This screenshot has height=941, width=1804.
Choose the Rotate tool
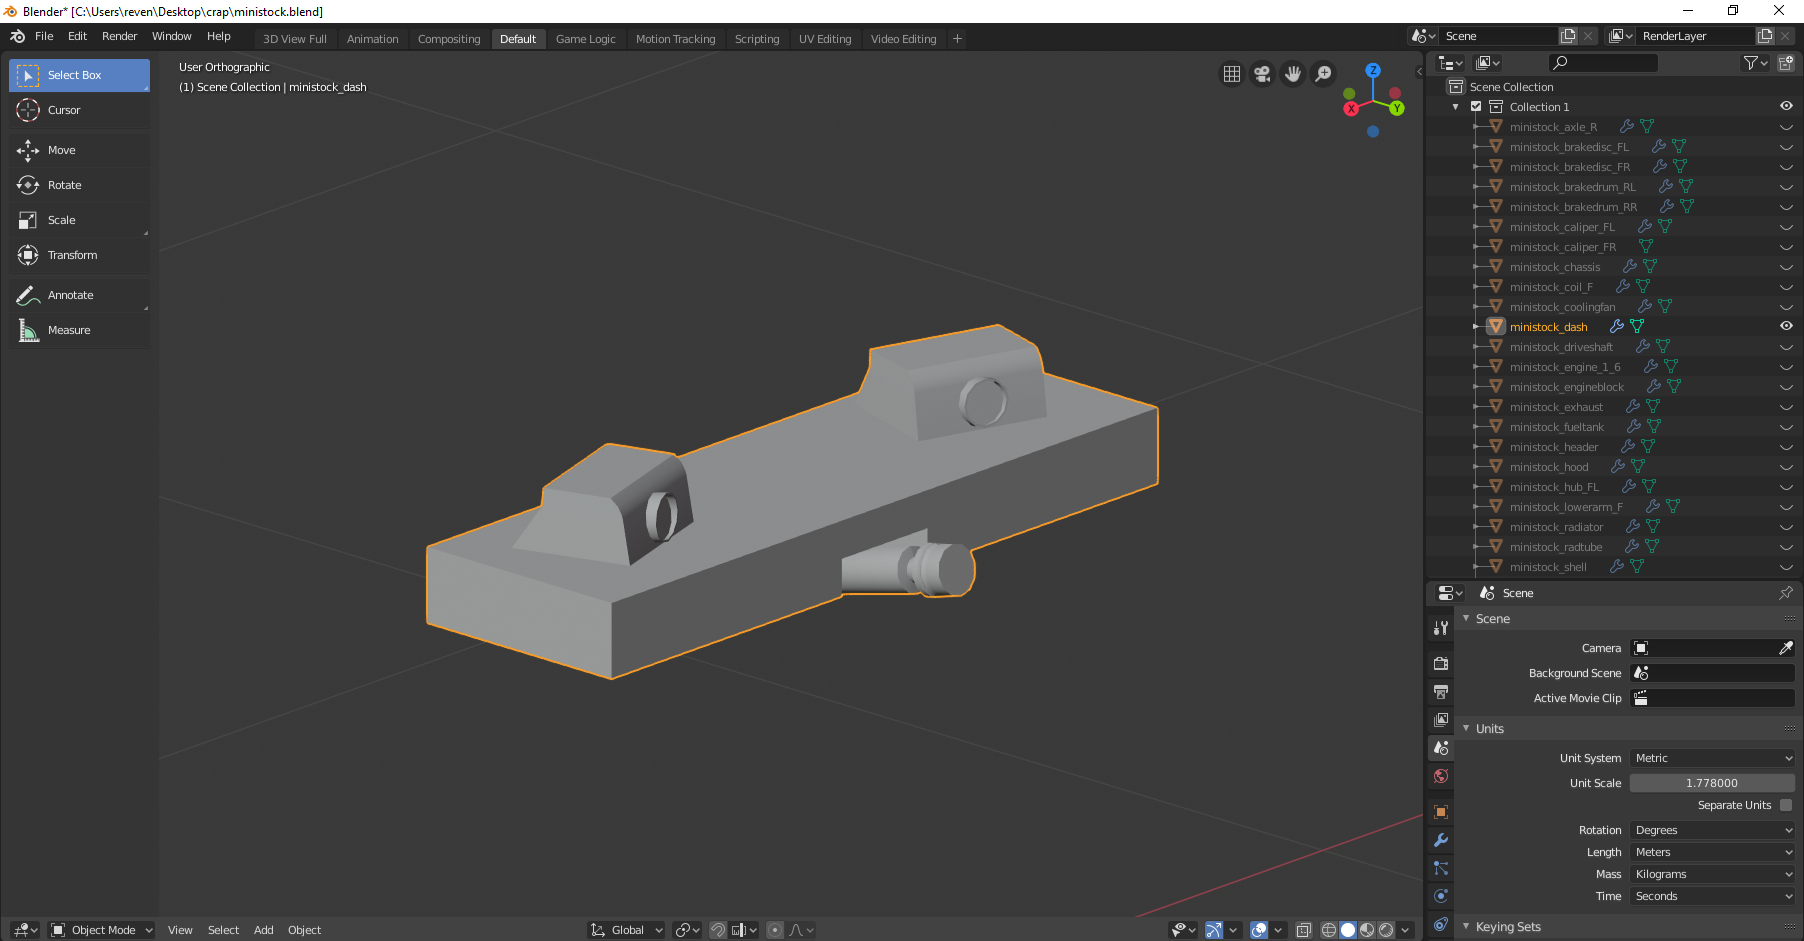(64, 185)
